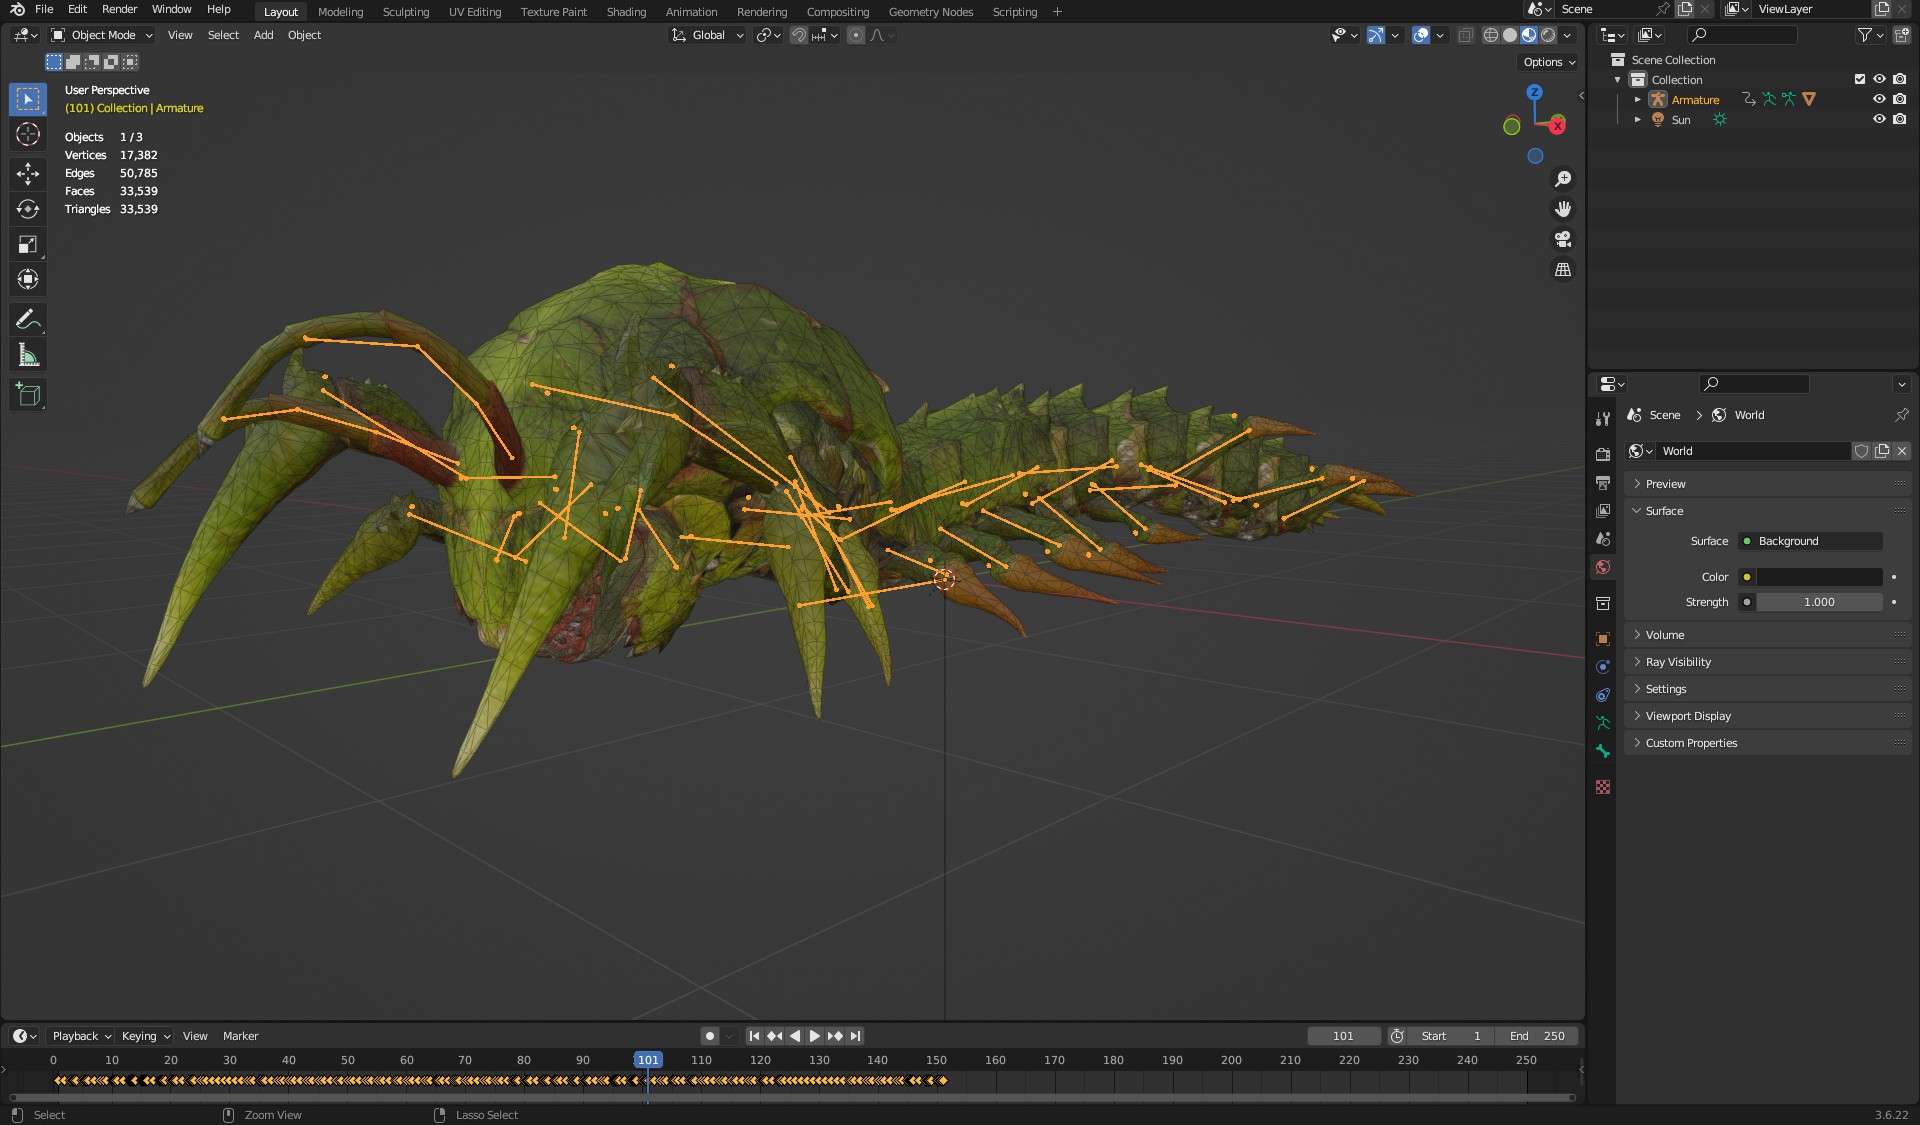Open the Render menu
The height and width of the screenshot is (1125, 1920).
(x=119, y=9)
